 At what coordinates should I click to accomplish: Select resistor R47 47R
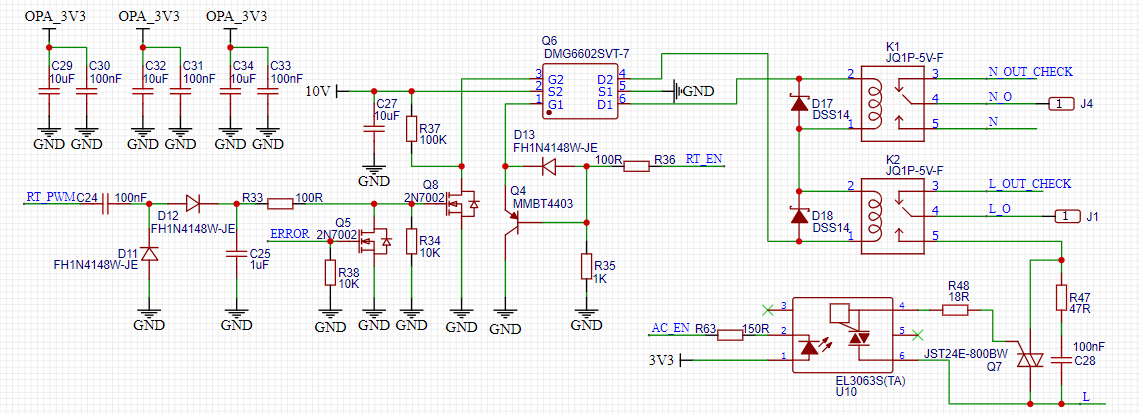1061,298
